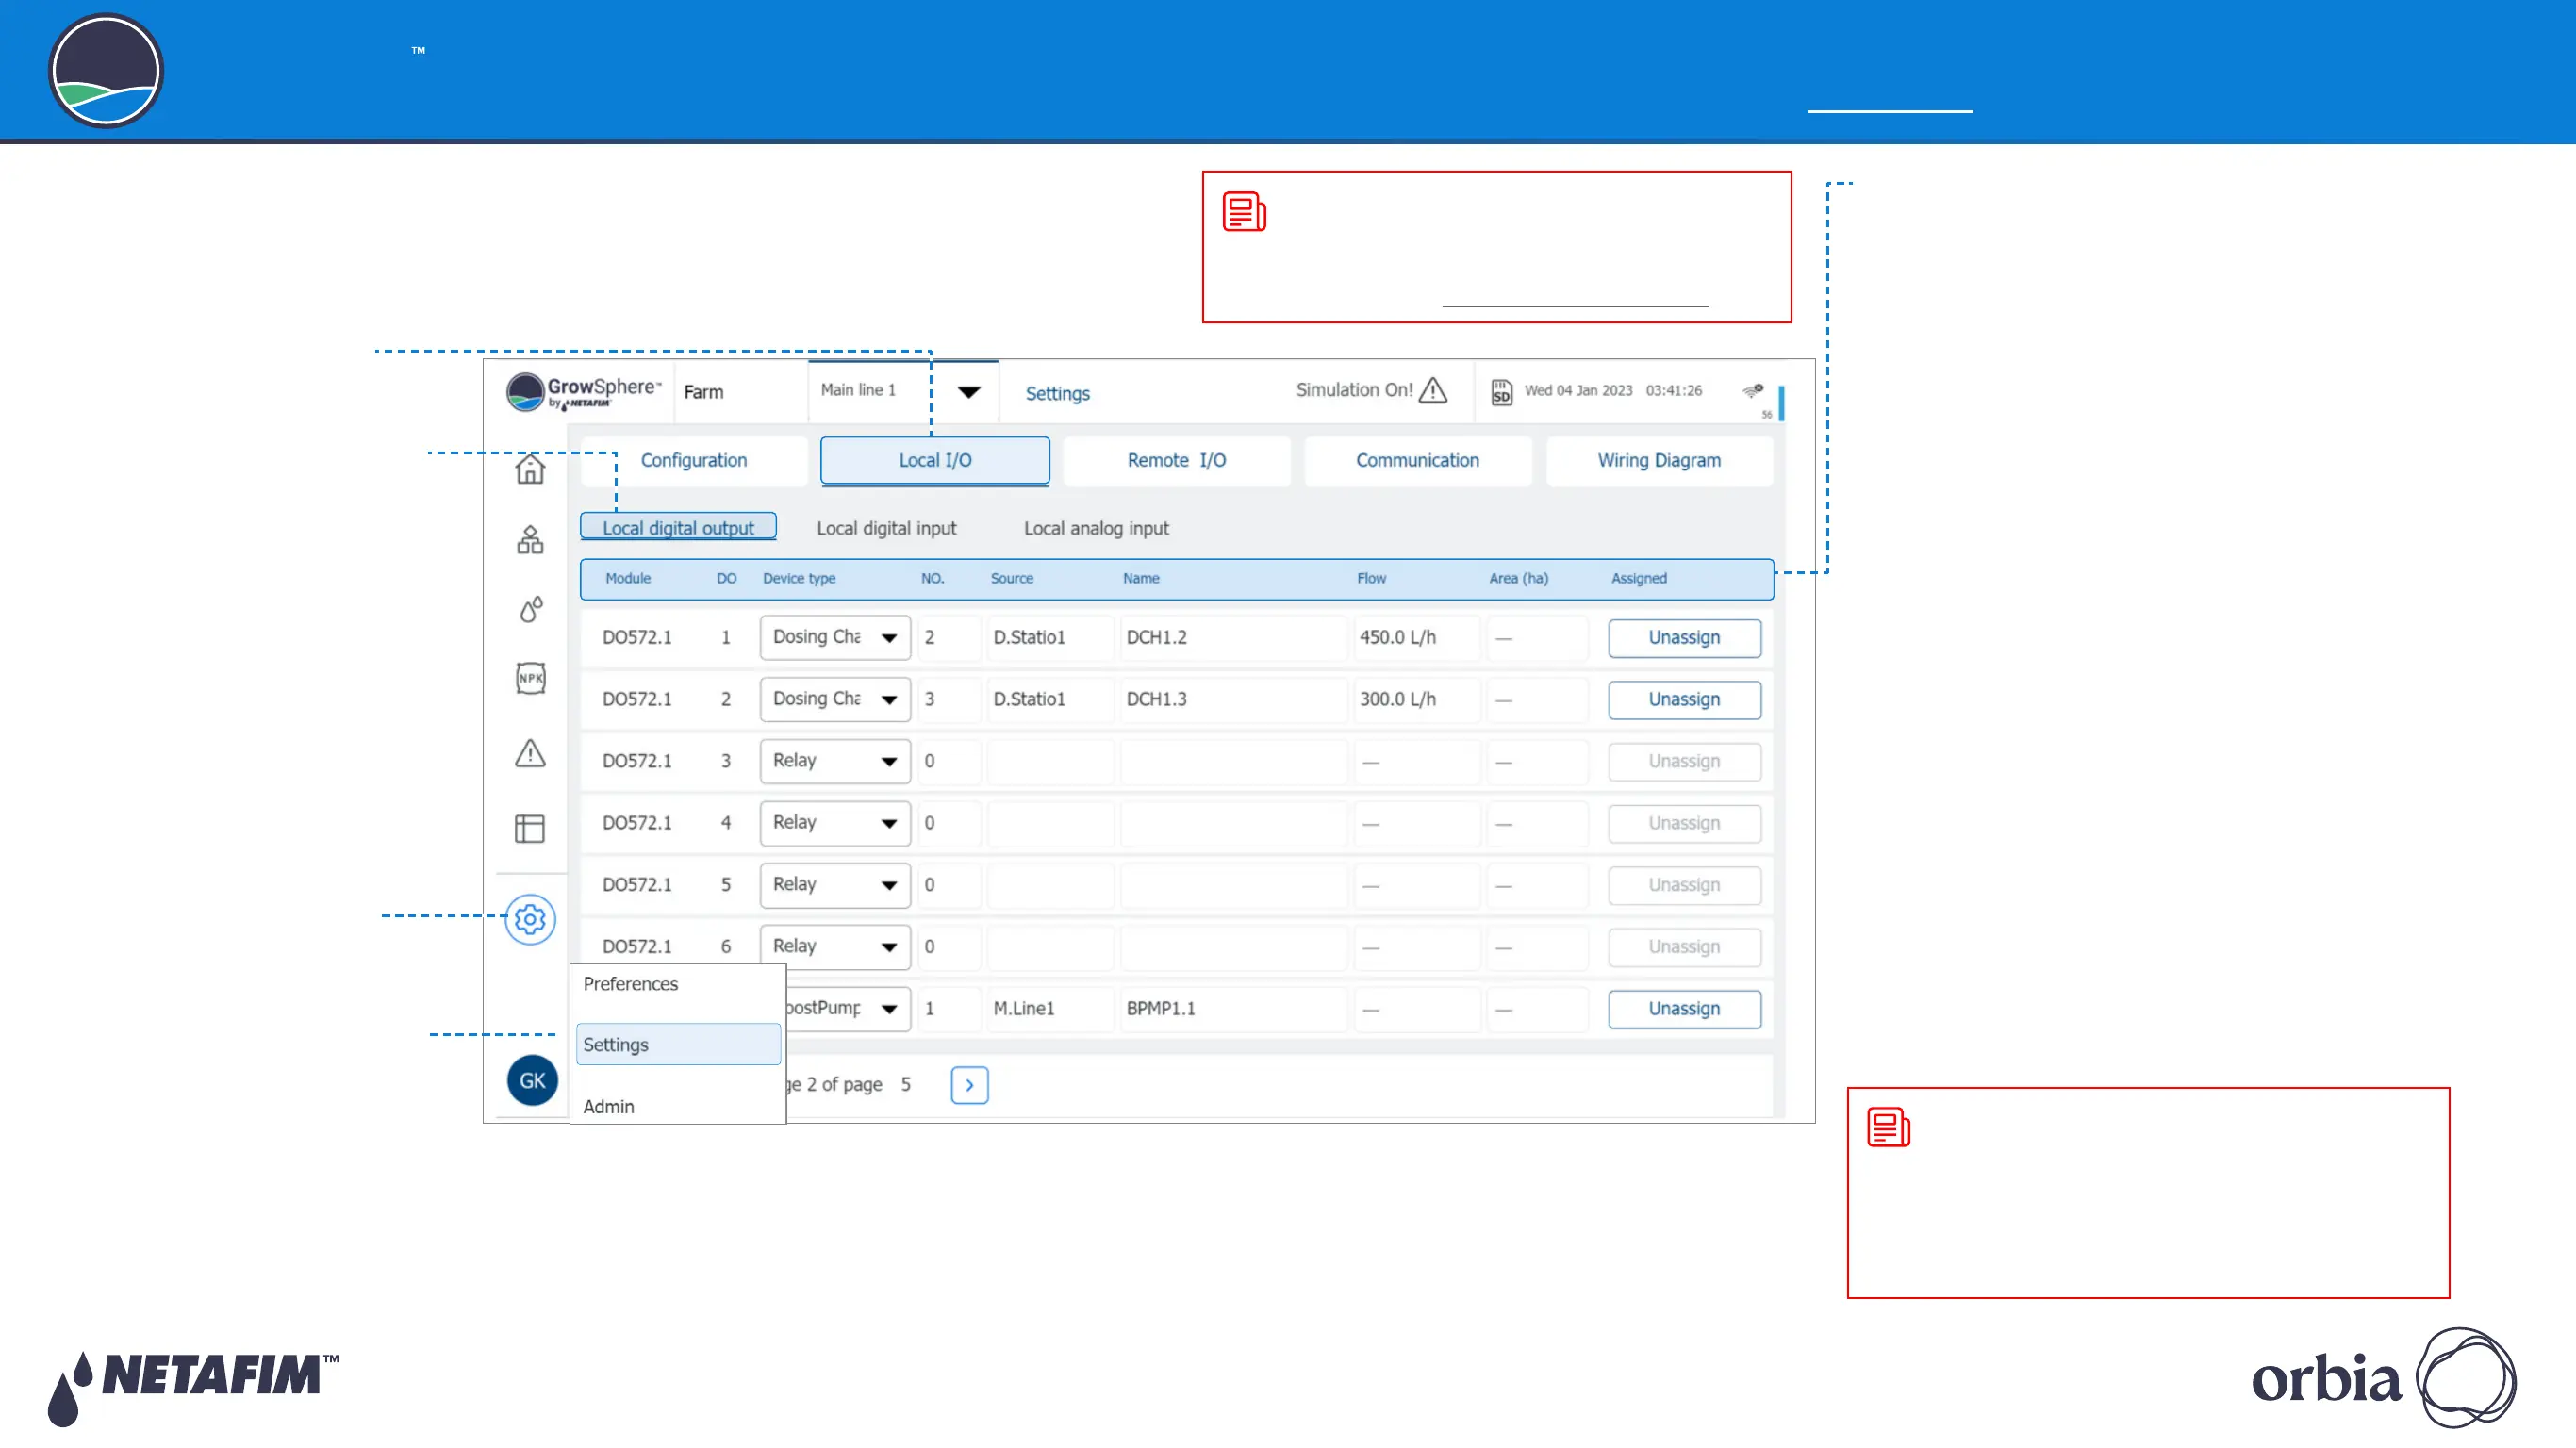The image size is (2576, 1448).
Task: Click the BPMP1.1 name cell
Action: point(1233,1009)
